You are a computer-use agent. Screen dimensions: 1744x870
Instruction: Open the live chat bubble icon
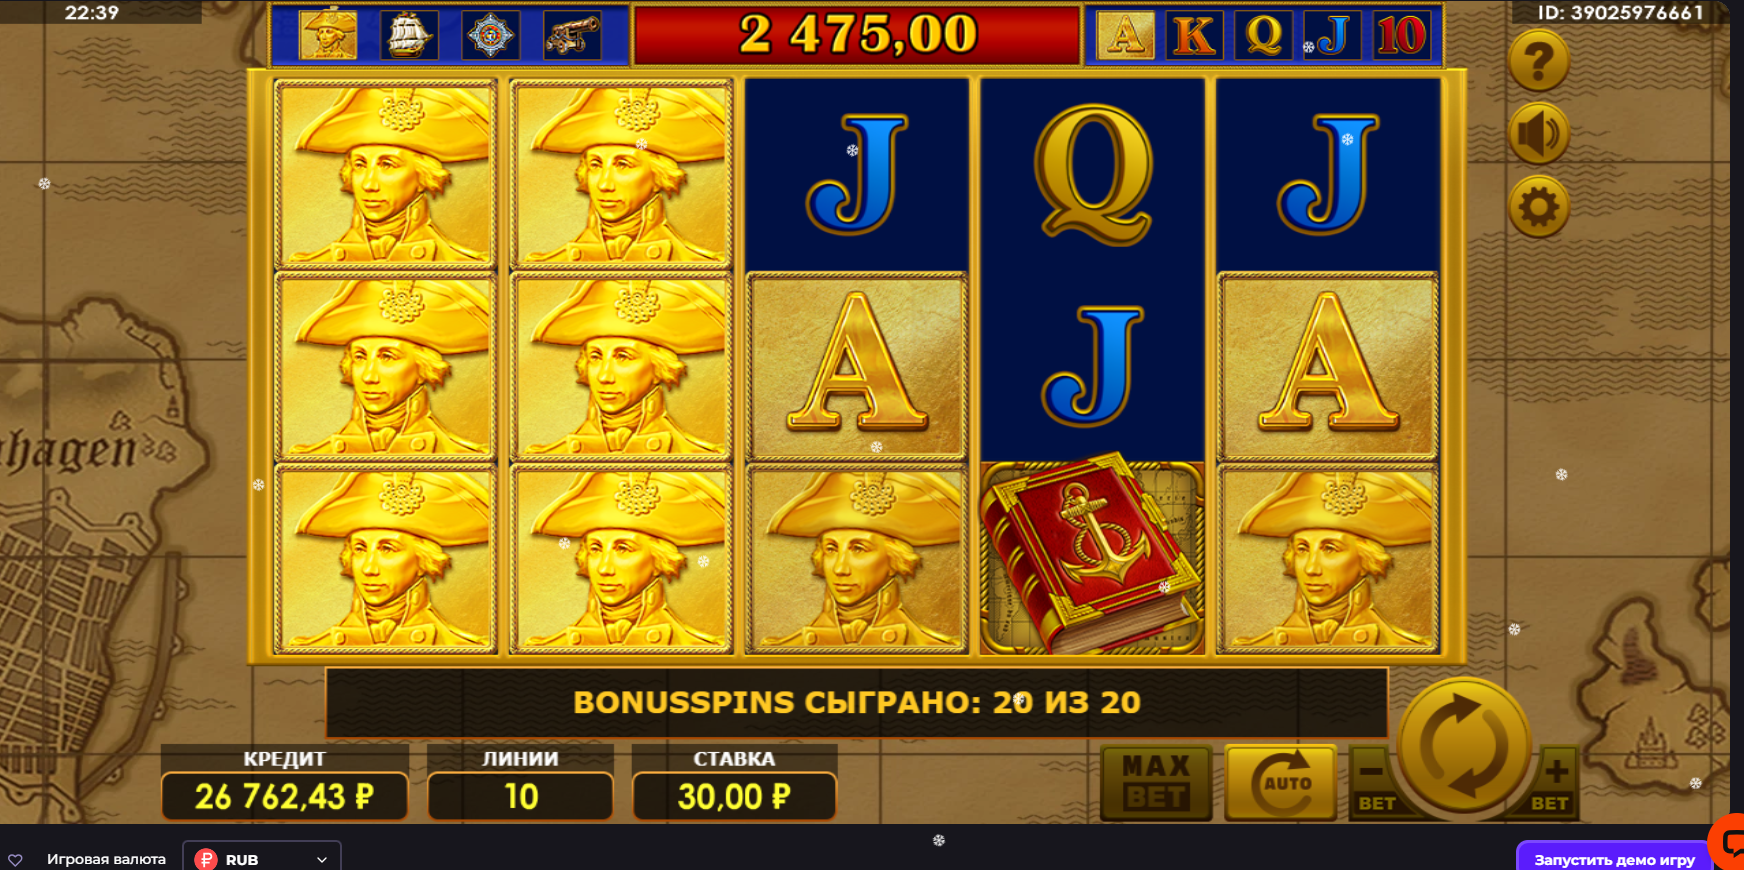pos(1729,842)
